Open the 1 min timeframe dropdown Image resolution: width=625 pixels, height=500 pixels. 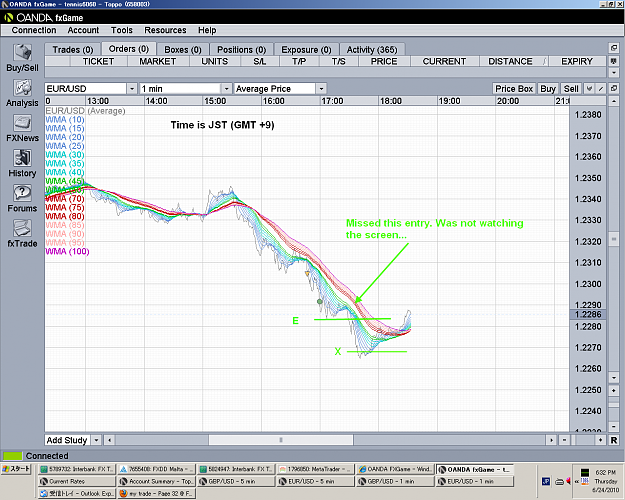(x=226, y=89)
